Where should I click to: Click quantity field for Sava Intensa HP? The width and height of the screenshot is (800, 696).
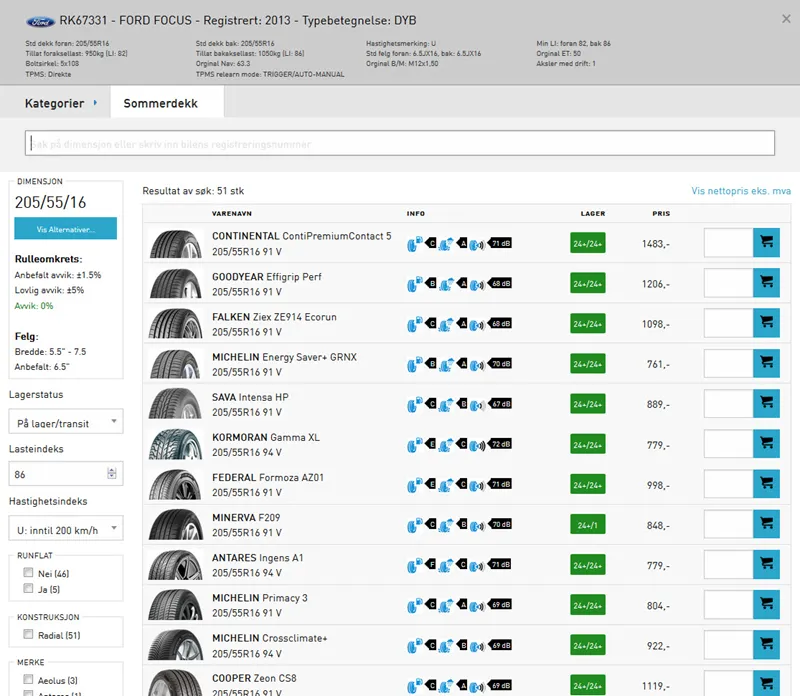click(x=729, y=404)
